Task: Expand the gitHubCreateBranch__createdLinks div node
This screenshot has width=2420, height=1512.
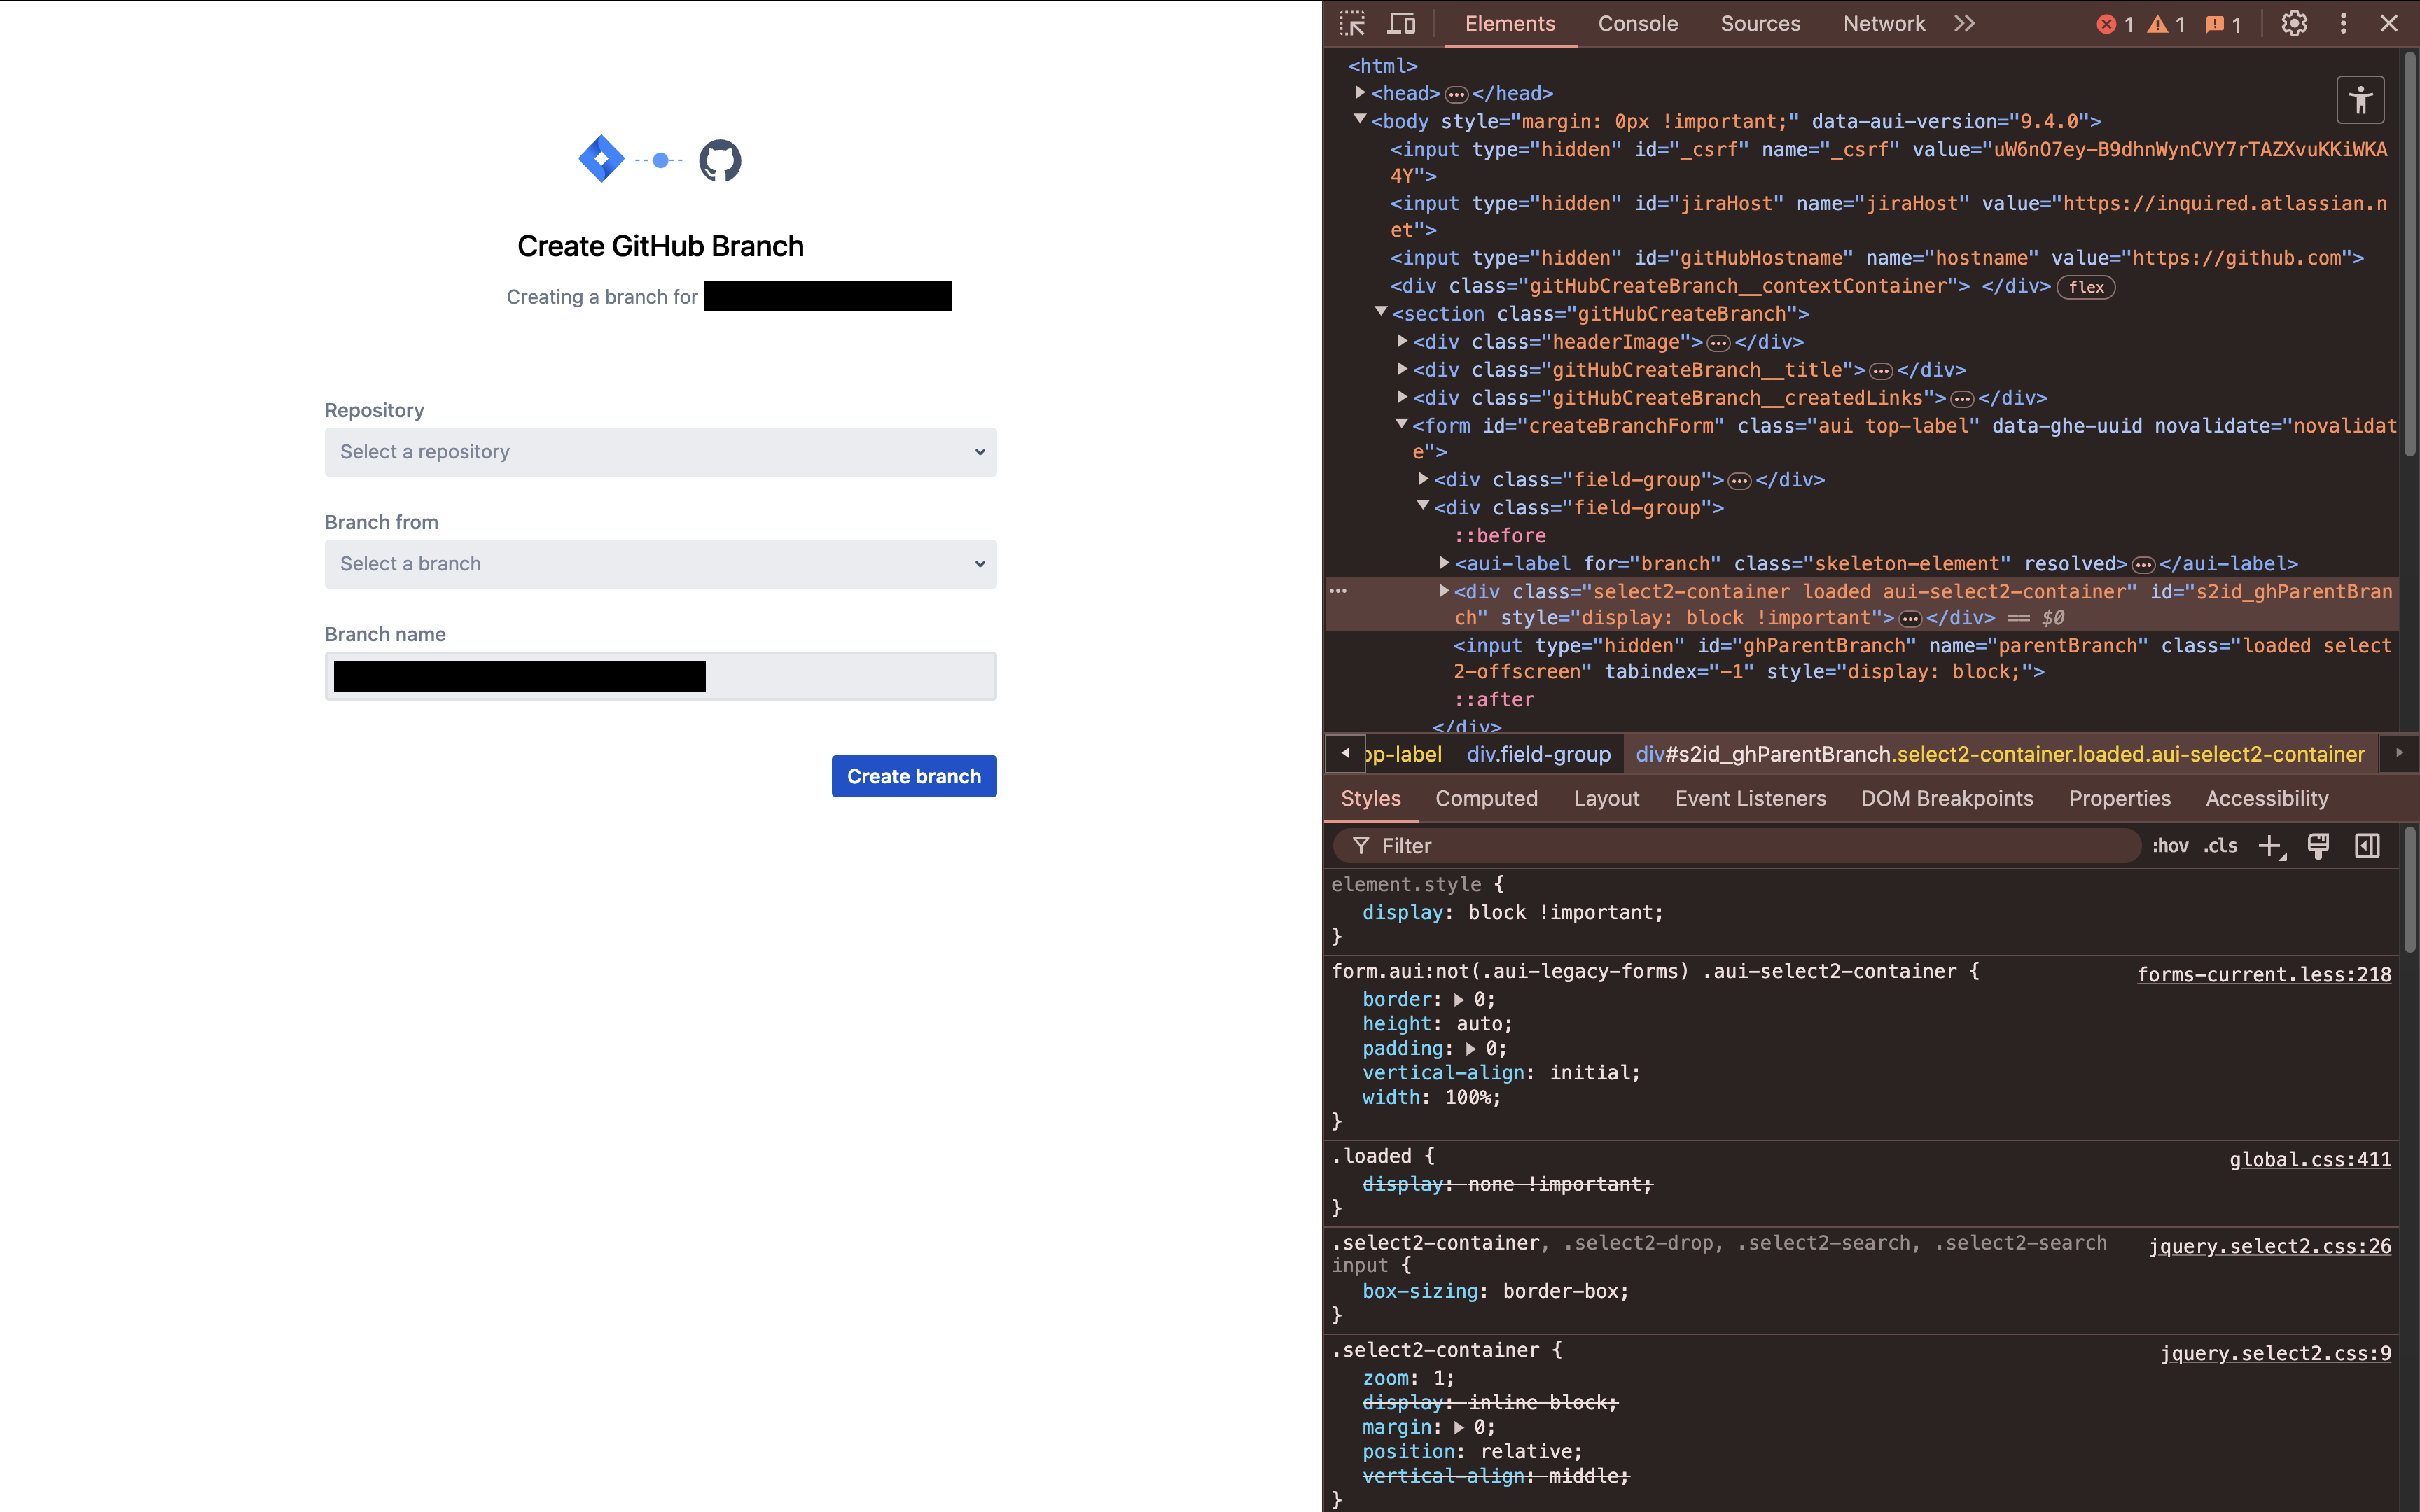Action: (x=1402, y=397)
